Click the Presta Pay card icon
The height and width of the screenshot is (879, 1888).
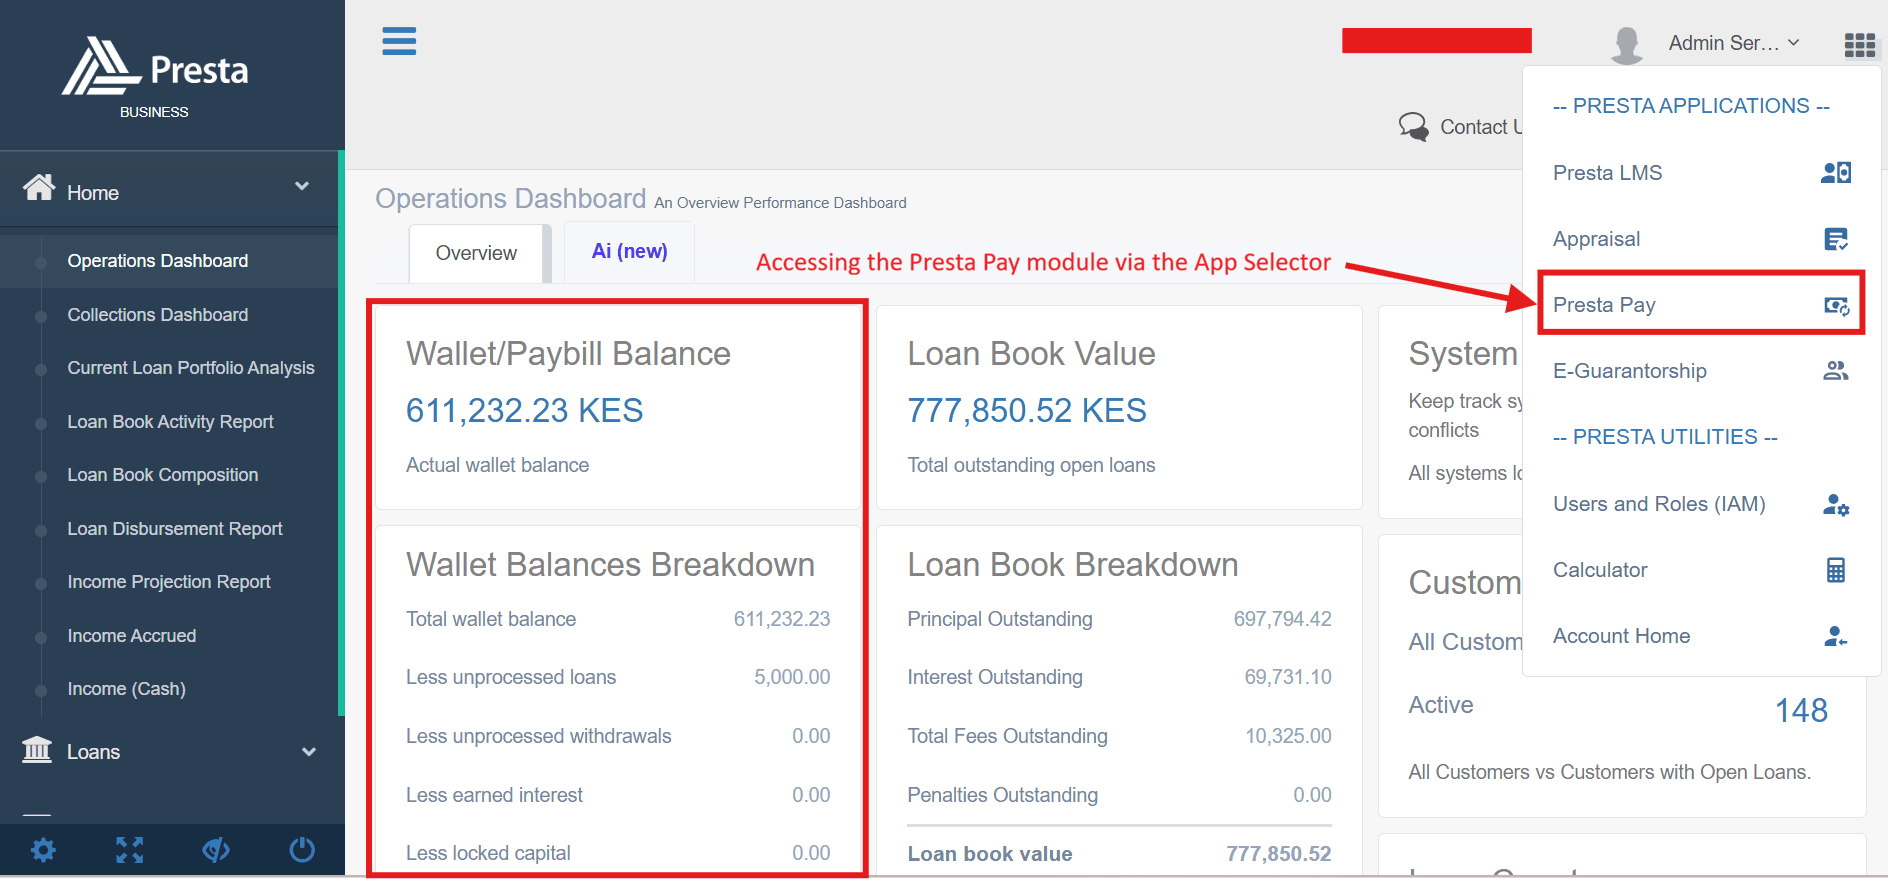coord(1837,306)
